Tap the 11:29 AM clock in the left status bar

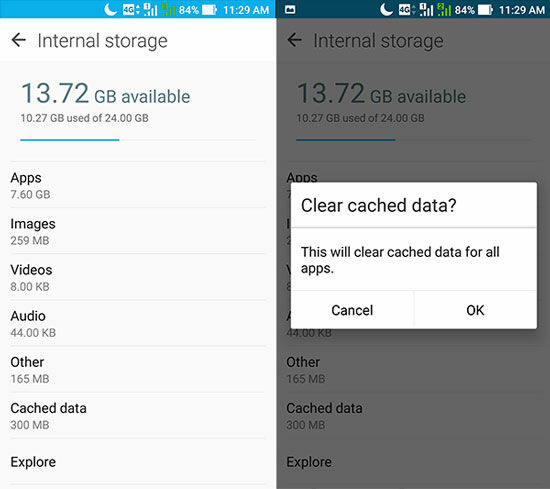pyautogui.click(x=246, y=10)
